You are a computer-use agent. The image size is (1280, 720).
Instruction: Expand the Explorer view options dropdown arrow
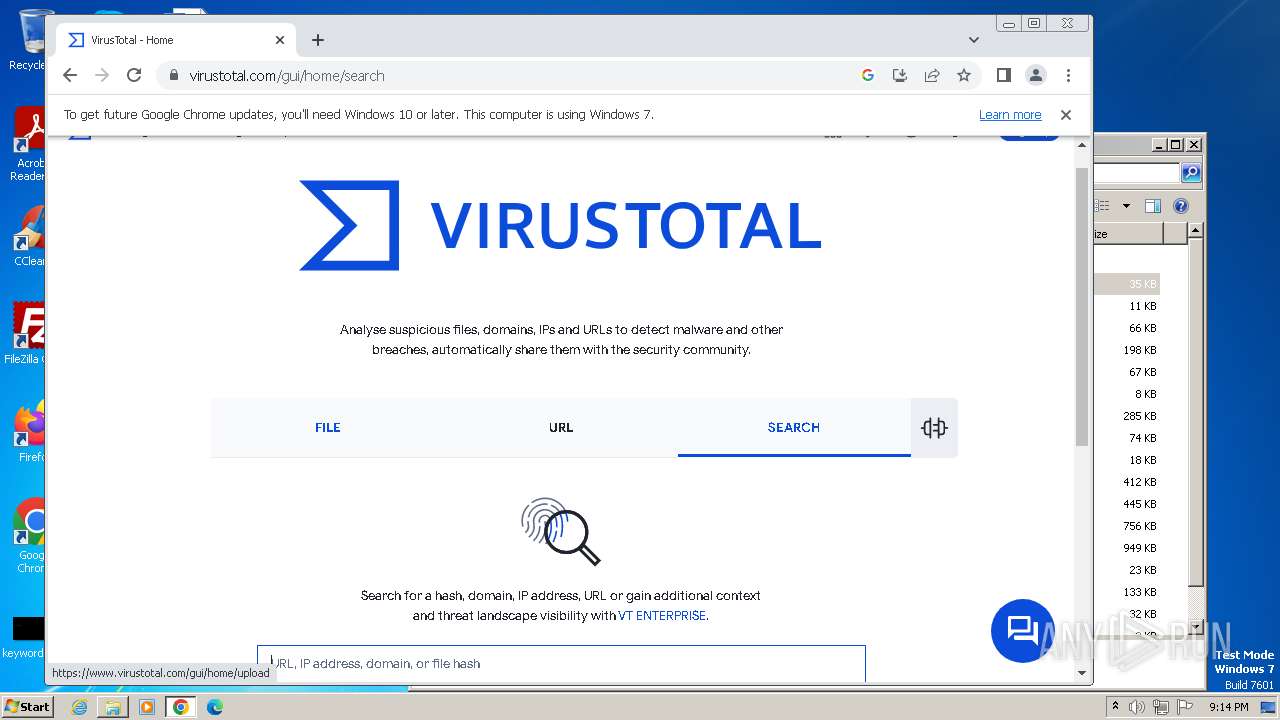(x=1126, y=206)
